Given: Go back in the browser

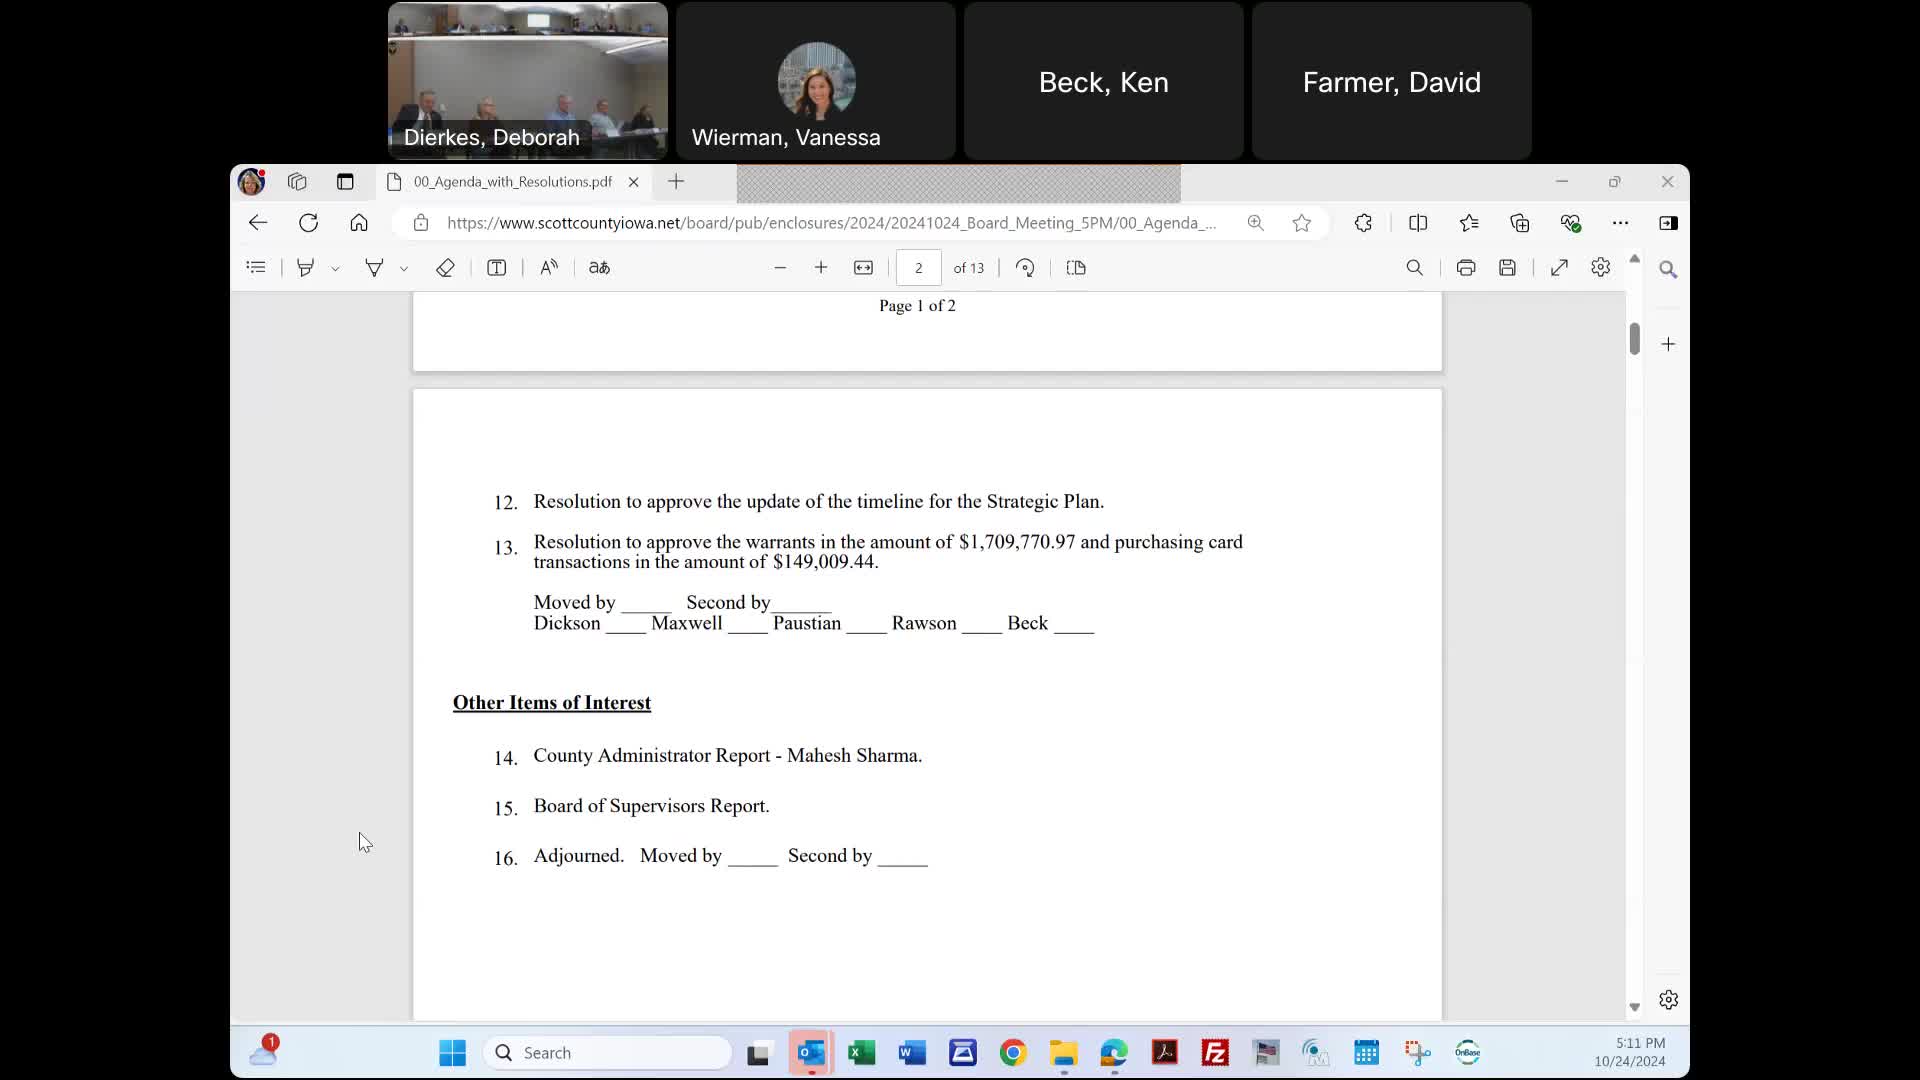Looking at the screenshot, I should (x=258, y=223).
